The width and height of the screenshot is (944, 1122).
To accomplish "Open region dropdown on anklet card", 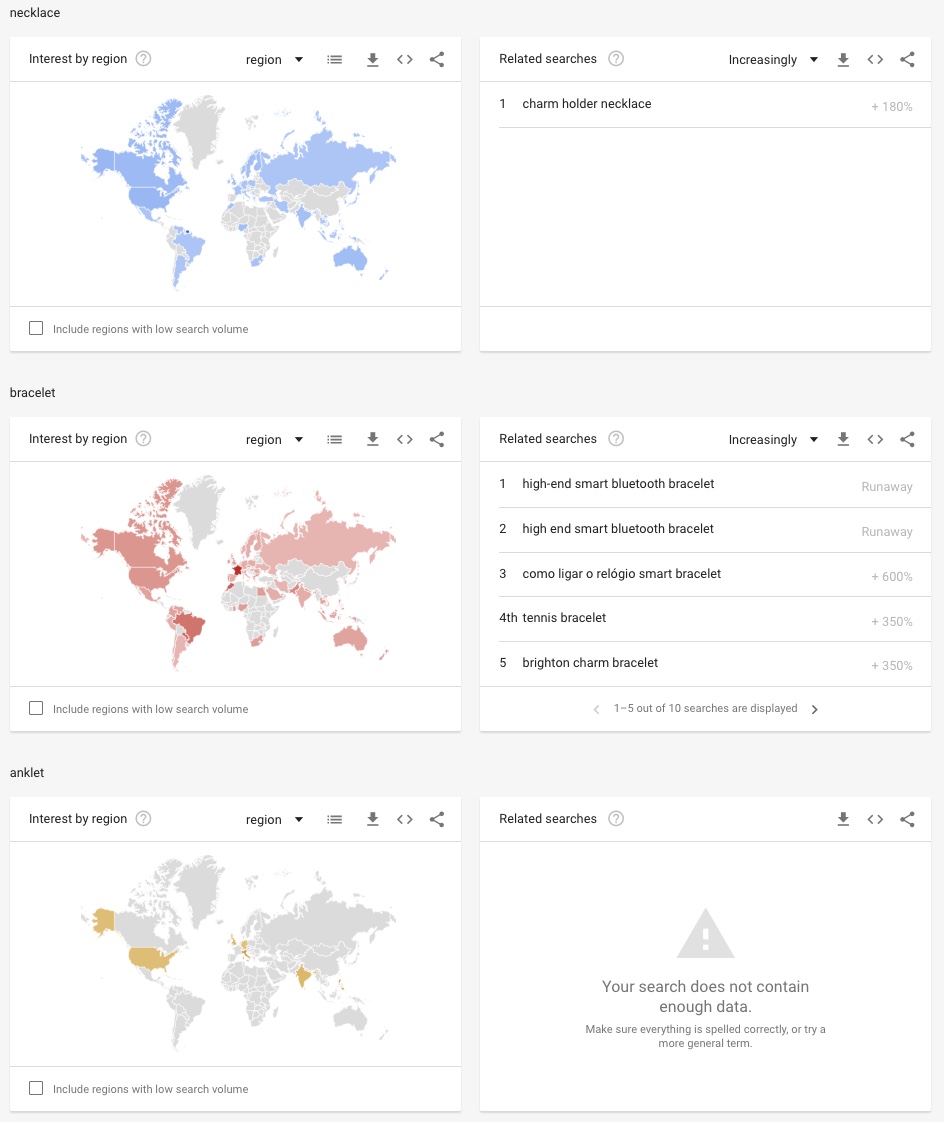I will (275, 820).
